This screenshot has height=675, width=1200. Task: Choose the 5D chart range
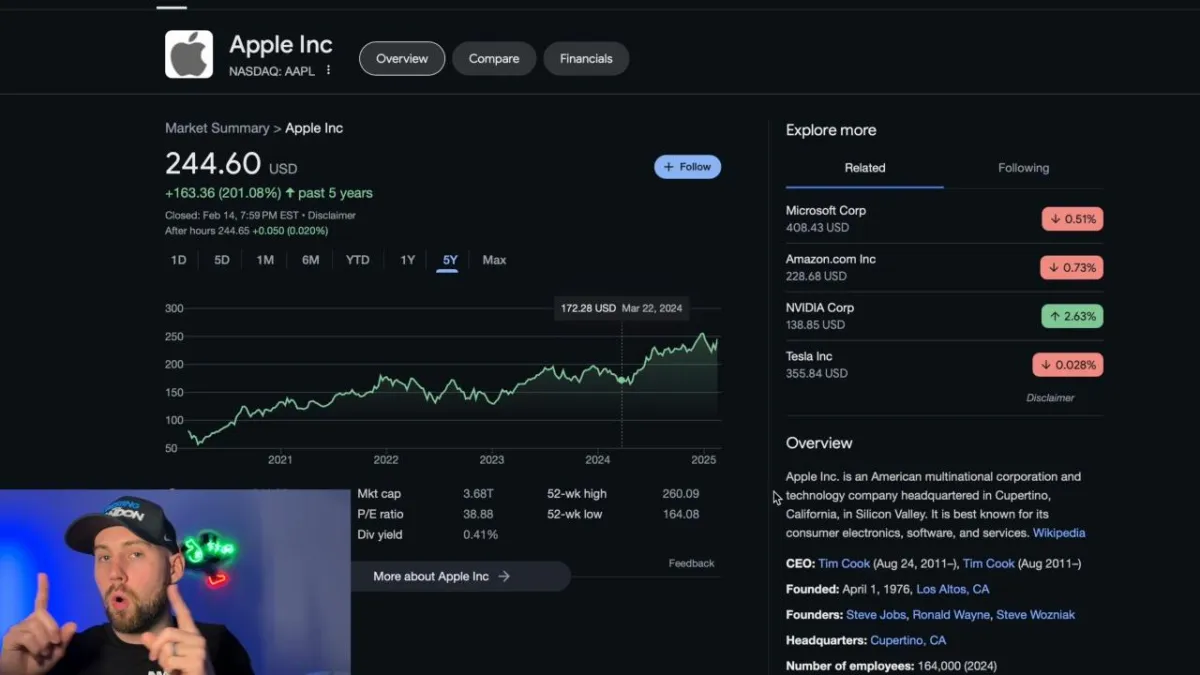[x=222, y=260]
